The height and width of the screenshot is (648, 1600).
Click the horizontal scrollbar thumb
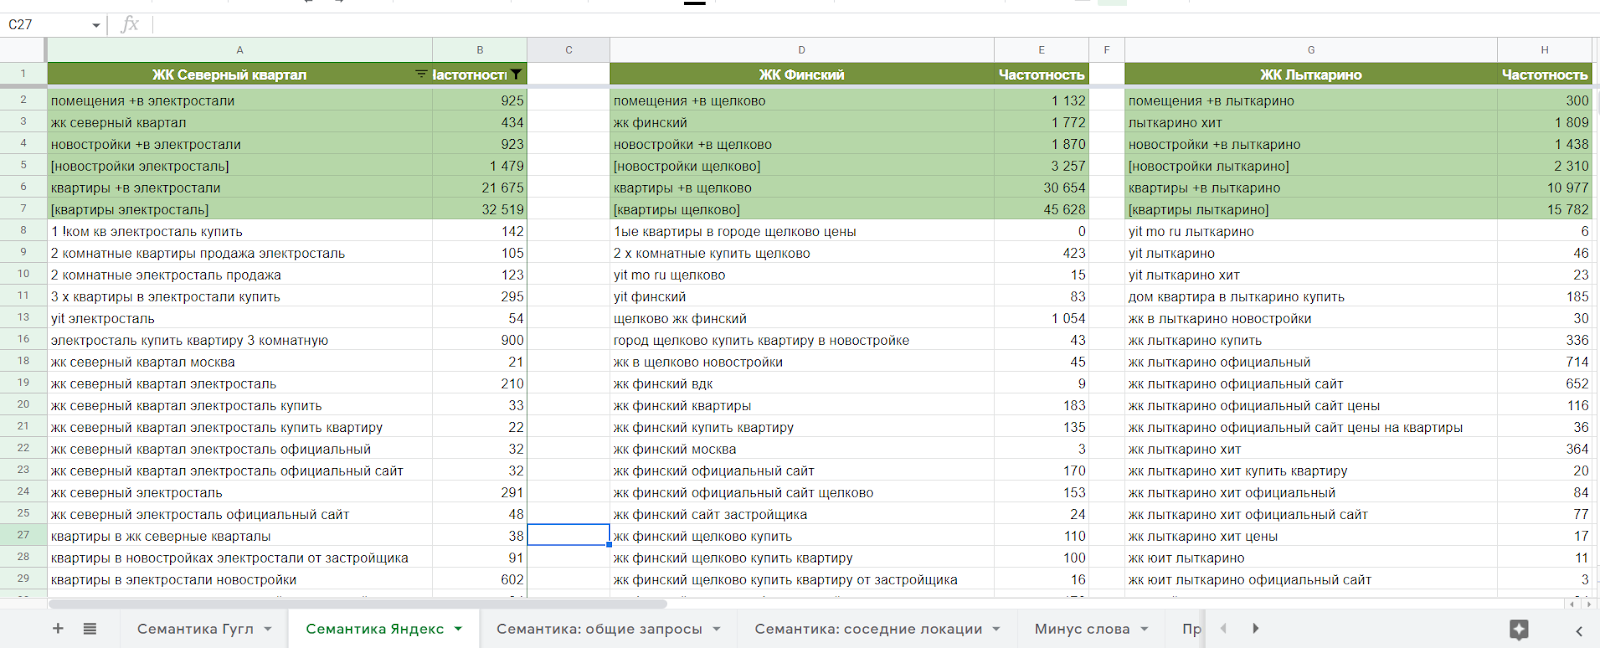tap(358, 604)
